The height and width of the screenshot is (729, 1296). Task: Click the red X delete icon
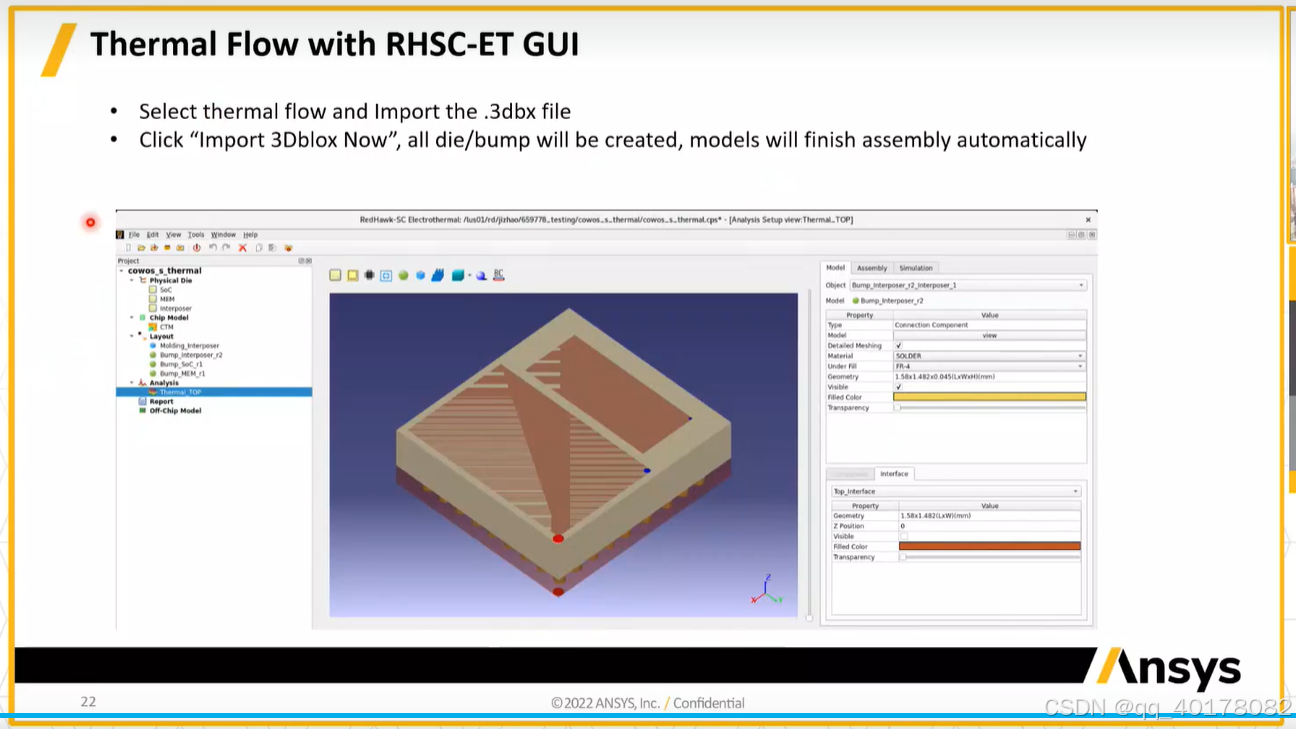[243, 248]
